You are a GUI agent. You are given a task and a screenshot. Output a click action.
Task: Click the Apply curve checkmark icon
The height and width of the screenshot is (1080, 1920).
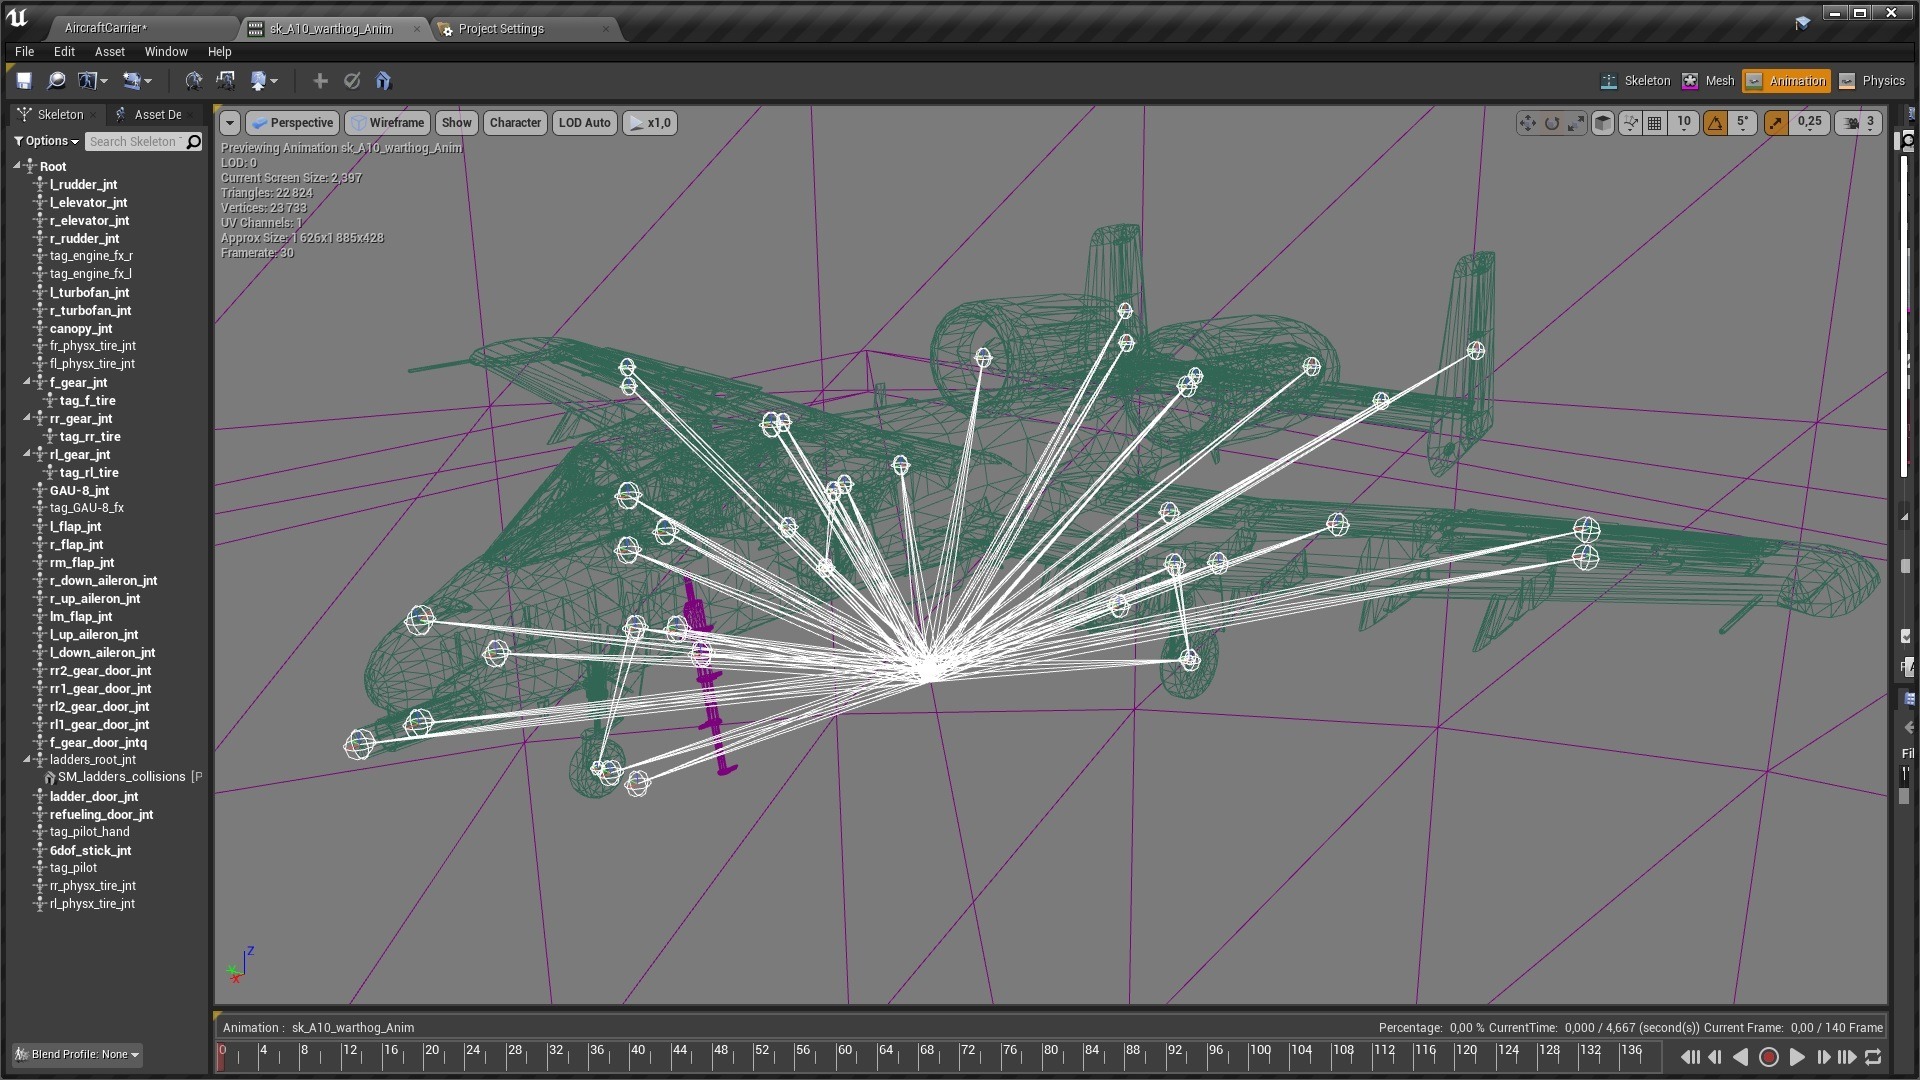point(352,81)
